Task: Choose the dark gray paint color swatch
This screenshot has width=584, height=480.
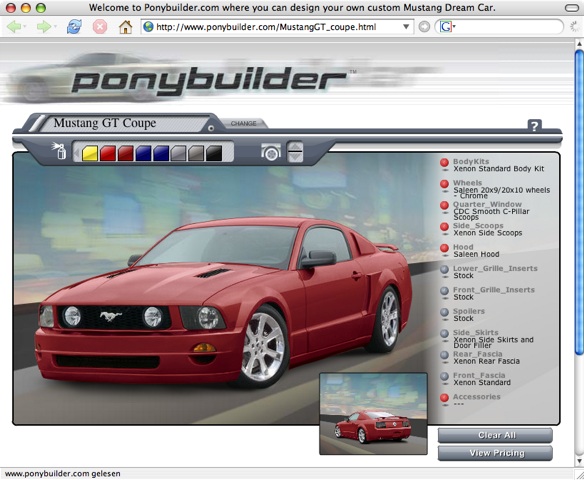Action: tap(196, 153)
